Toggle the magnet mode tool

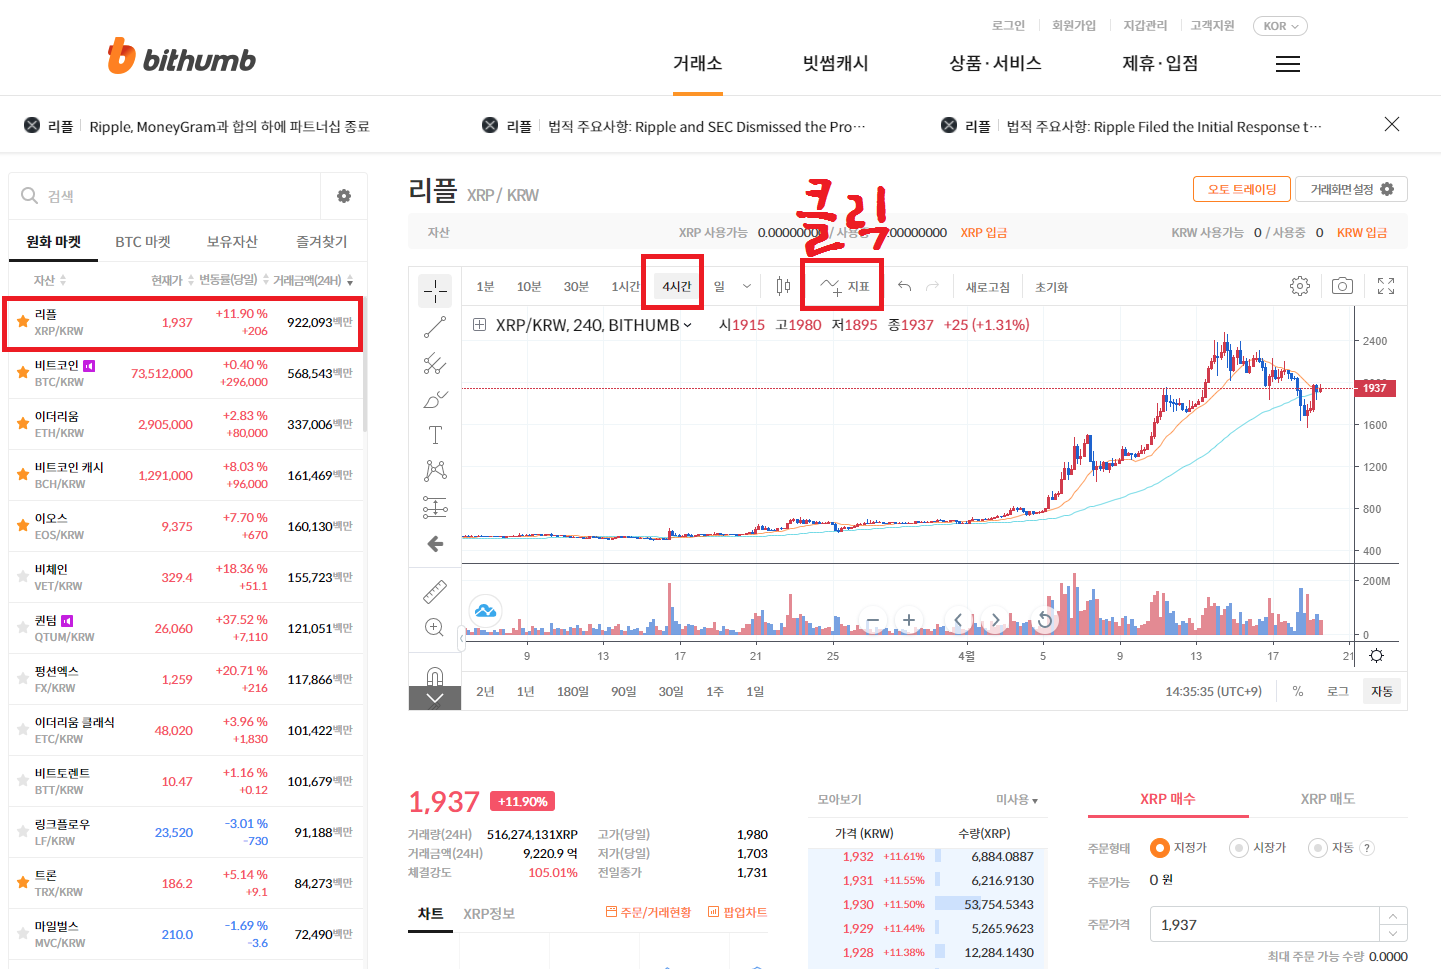coord(435,675)
